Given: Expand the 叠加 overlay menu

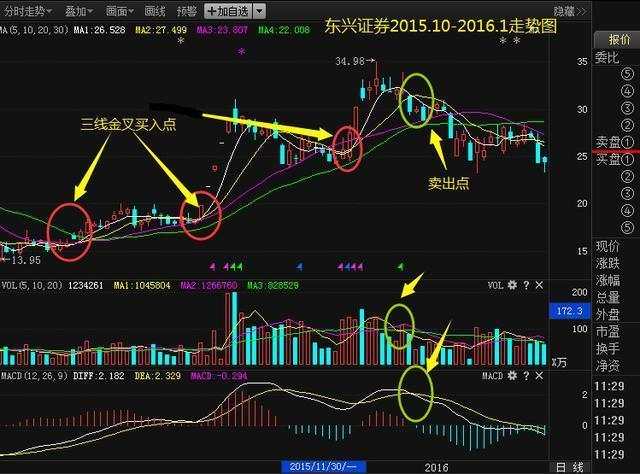Looking at the screenshot, I should tap(79, 11).
